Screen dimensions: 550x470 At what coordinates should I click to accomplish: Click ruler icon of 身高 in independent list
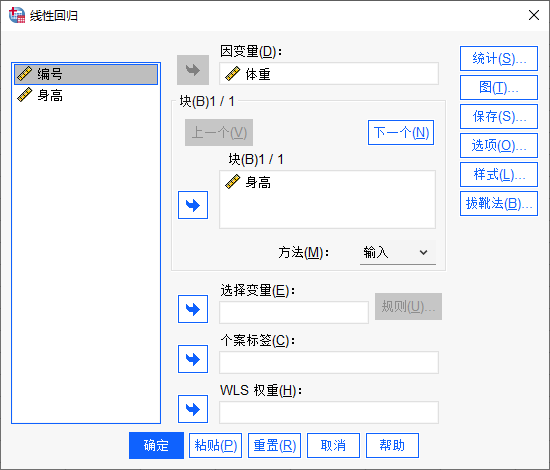232,182
